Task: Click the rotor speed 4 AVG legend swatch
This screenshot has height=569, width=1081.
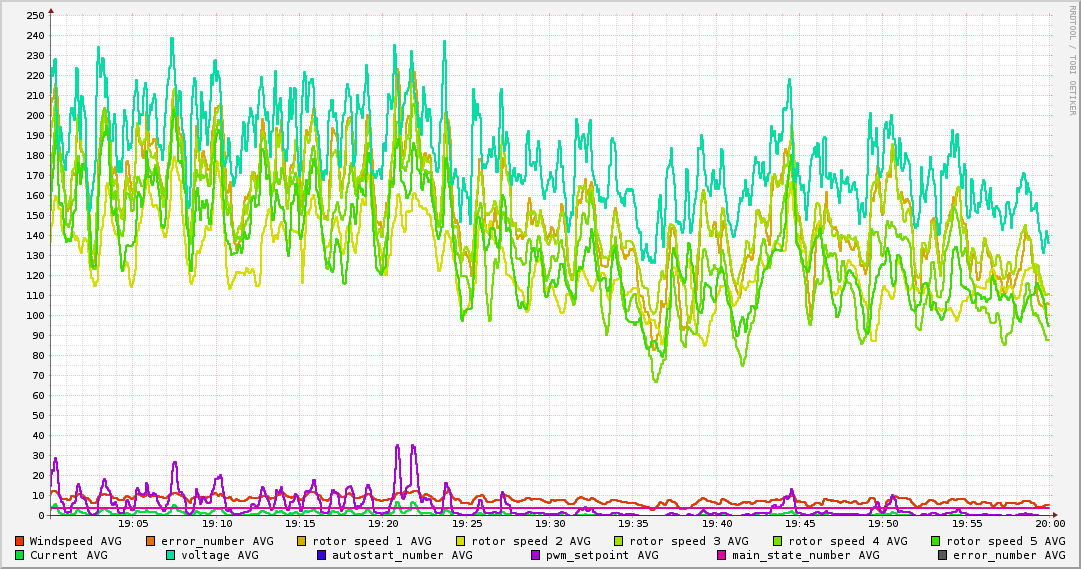Action: point(778,541)
